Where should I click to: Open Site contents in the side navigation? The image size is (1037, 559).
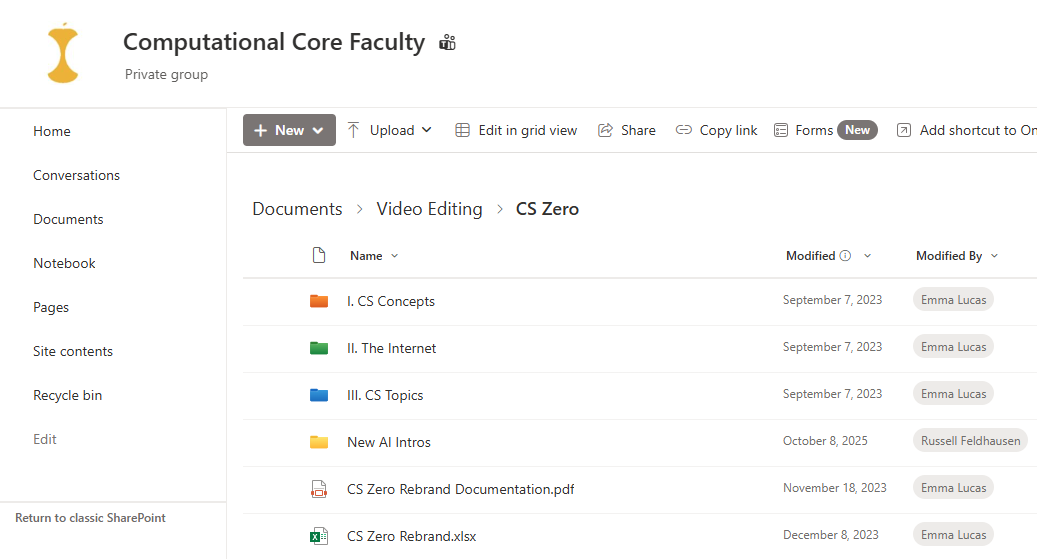[x=73, y=351]
